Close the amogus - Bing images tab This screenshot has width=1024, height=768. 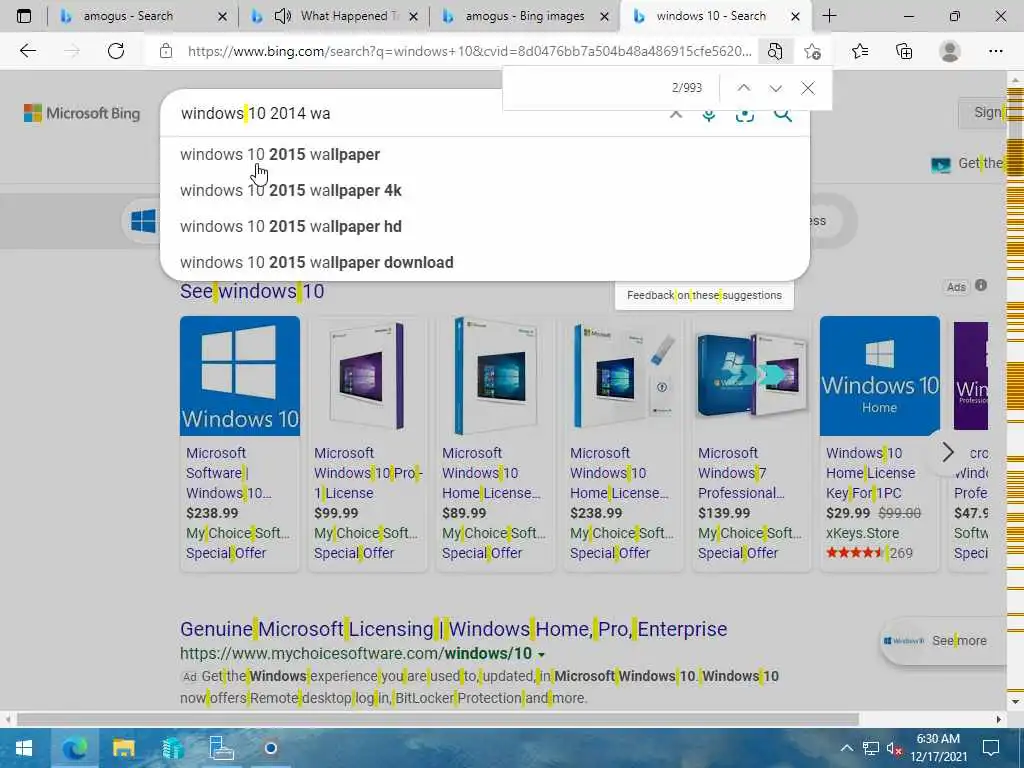[x=605, y=16]
